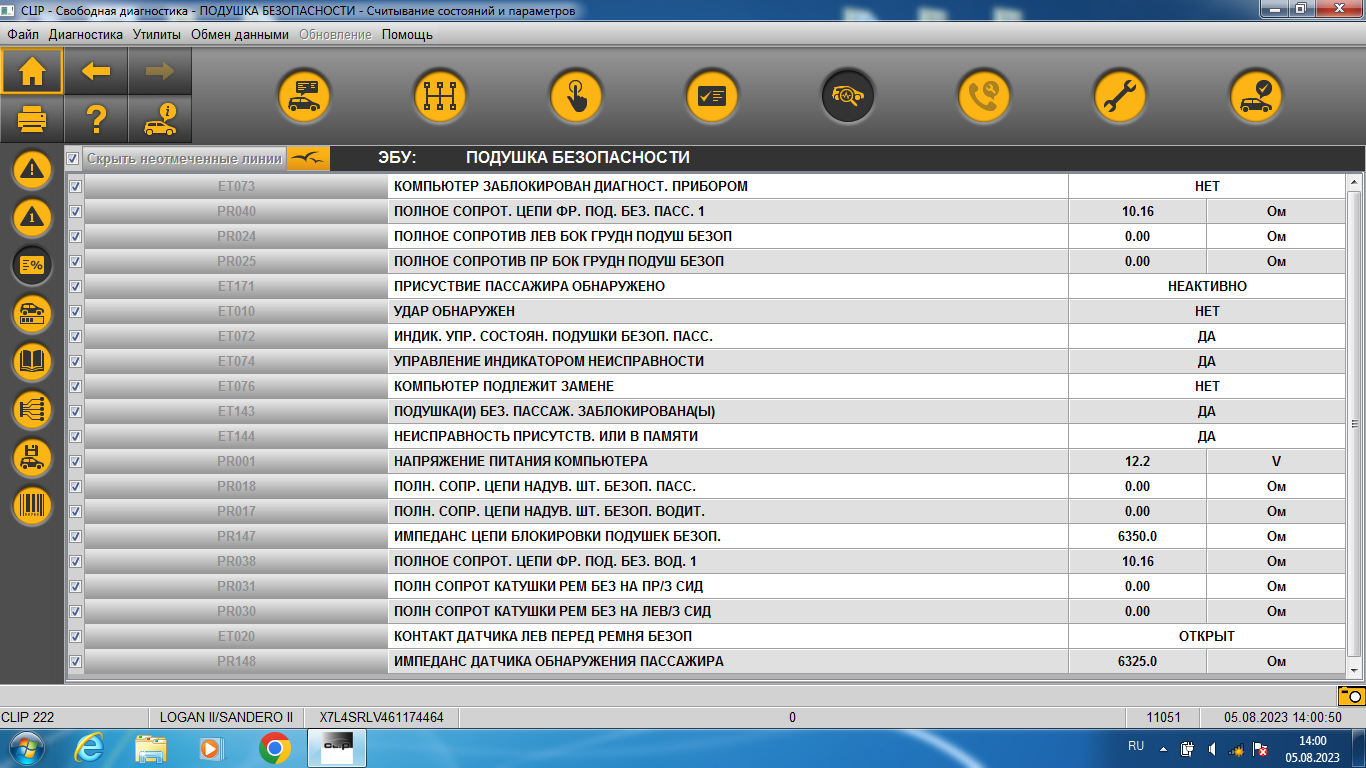Viewport: 1366px width, 768px height.
Task: Click the open book documentation icon
Action: (32, 361)
